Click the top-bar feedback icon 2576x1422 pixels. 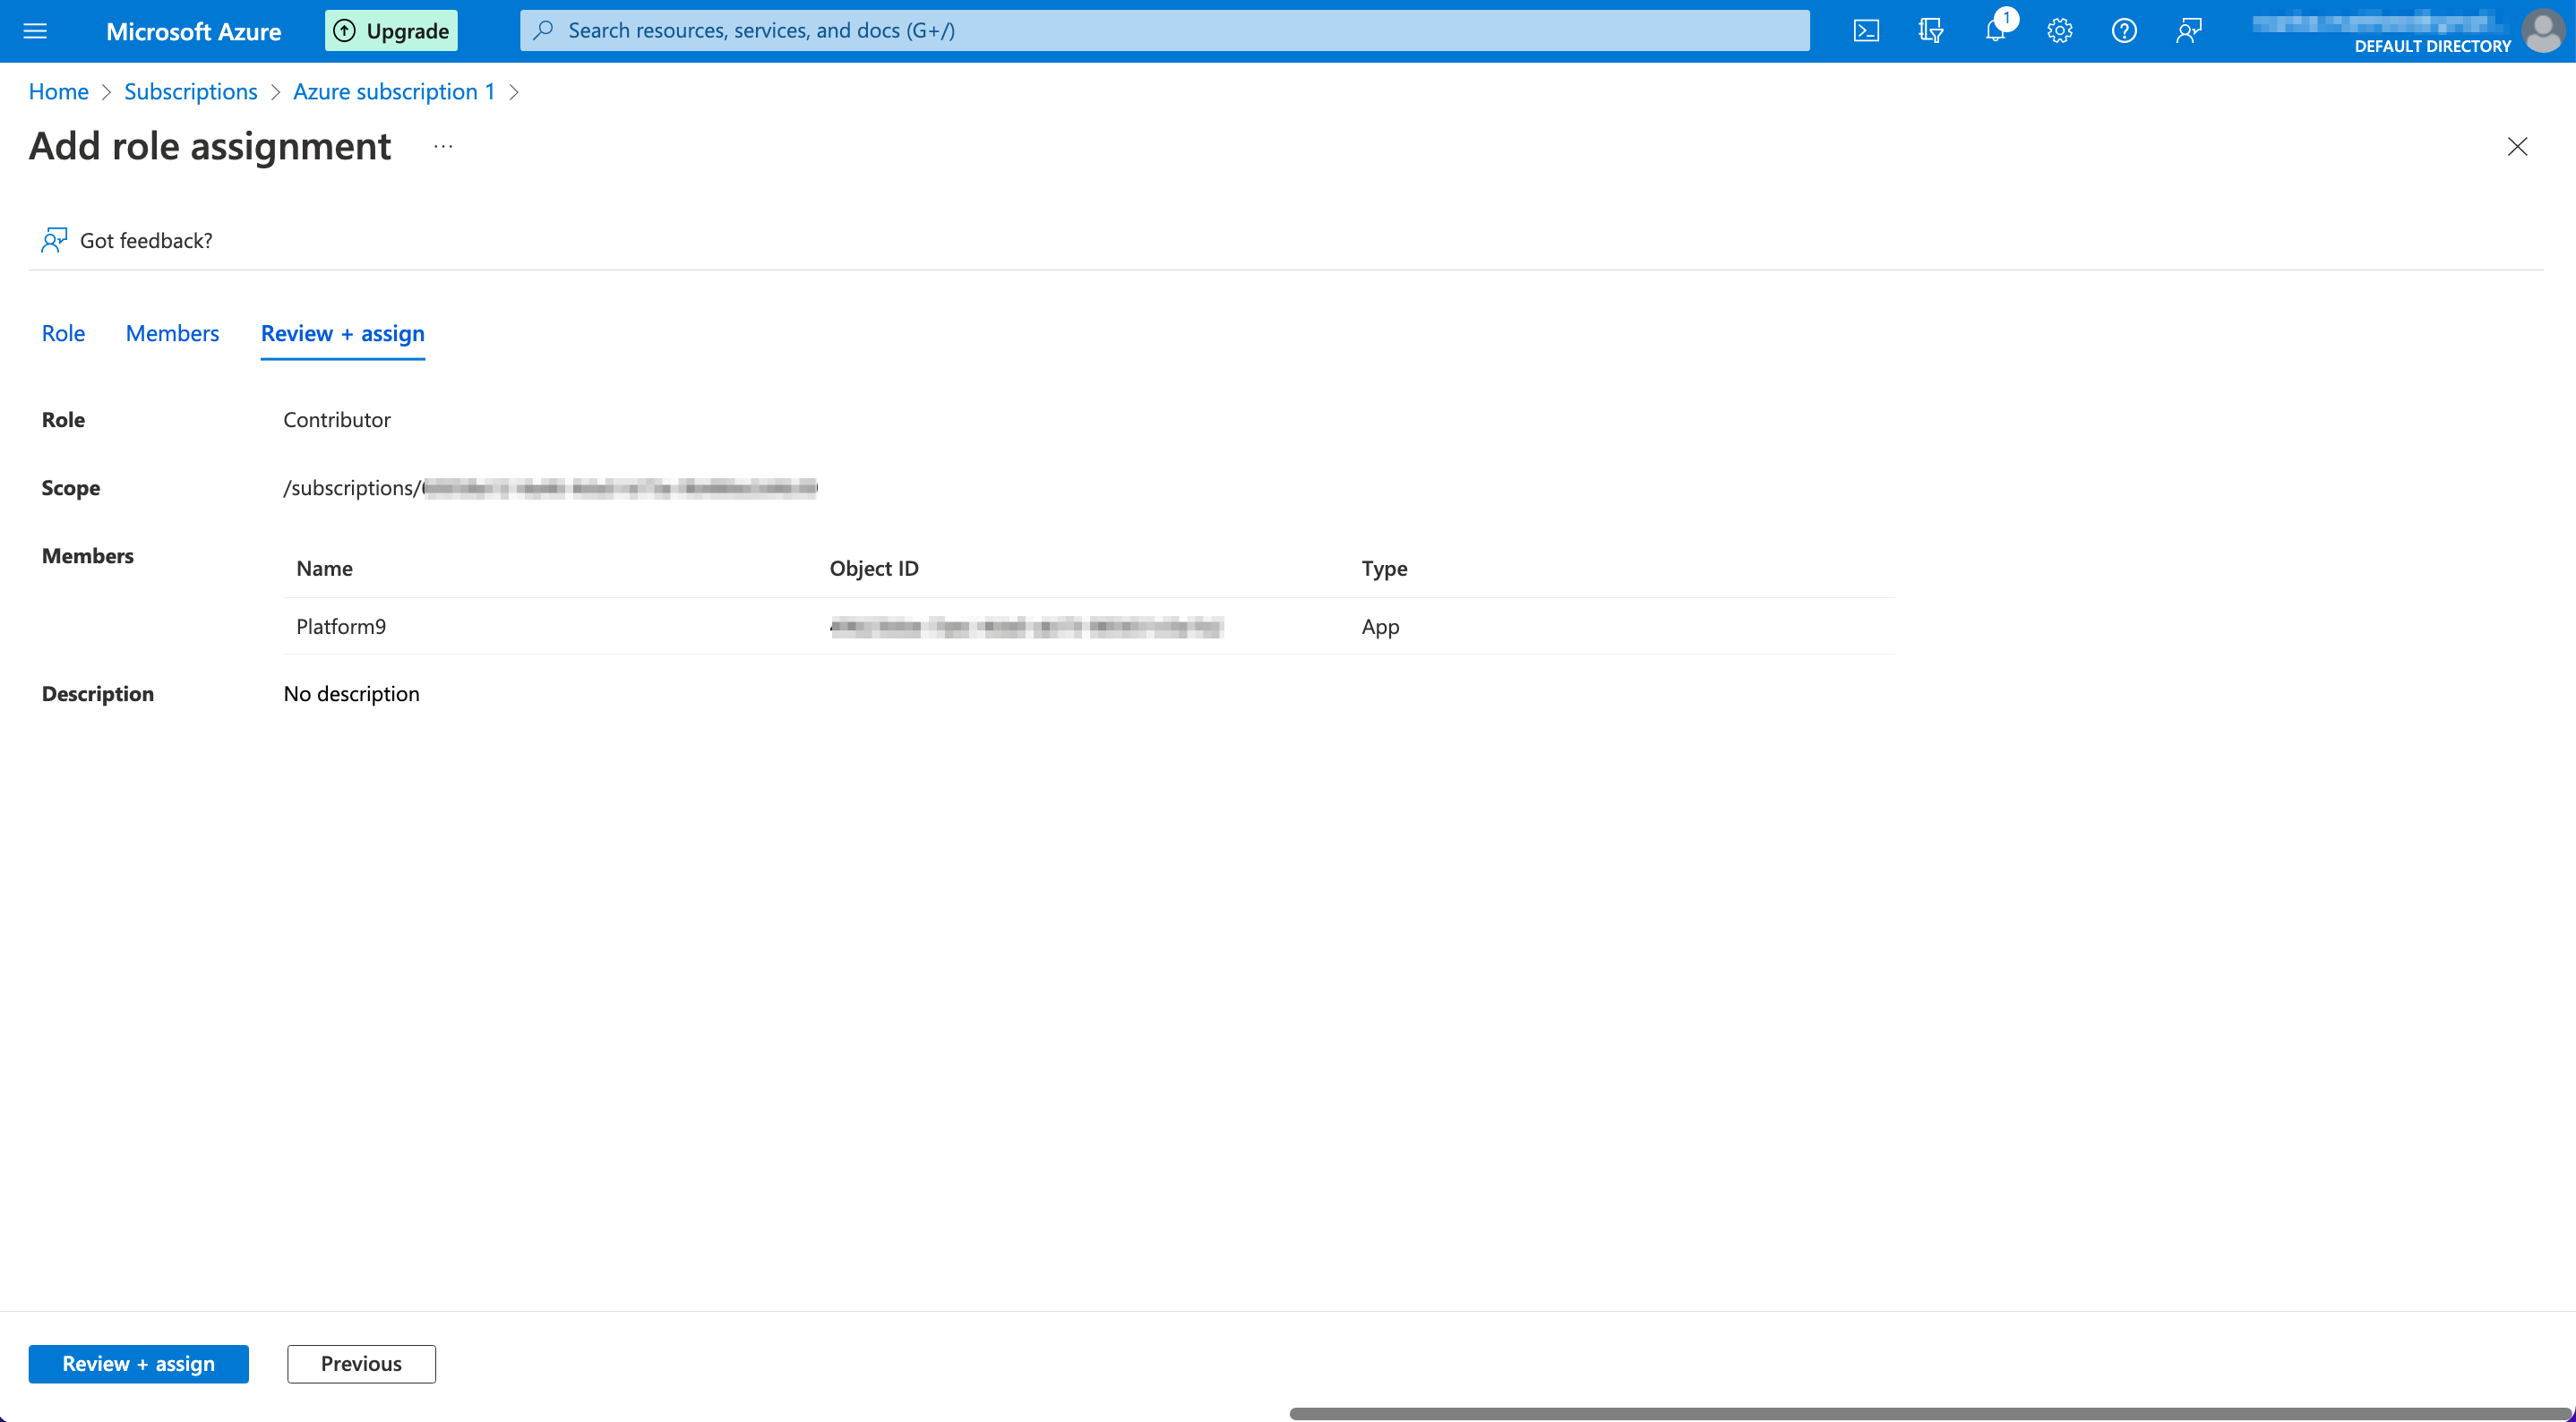tap(2189, 31)
